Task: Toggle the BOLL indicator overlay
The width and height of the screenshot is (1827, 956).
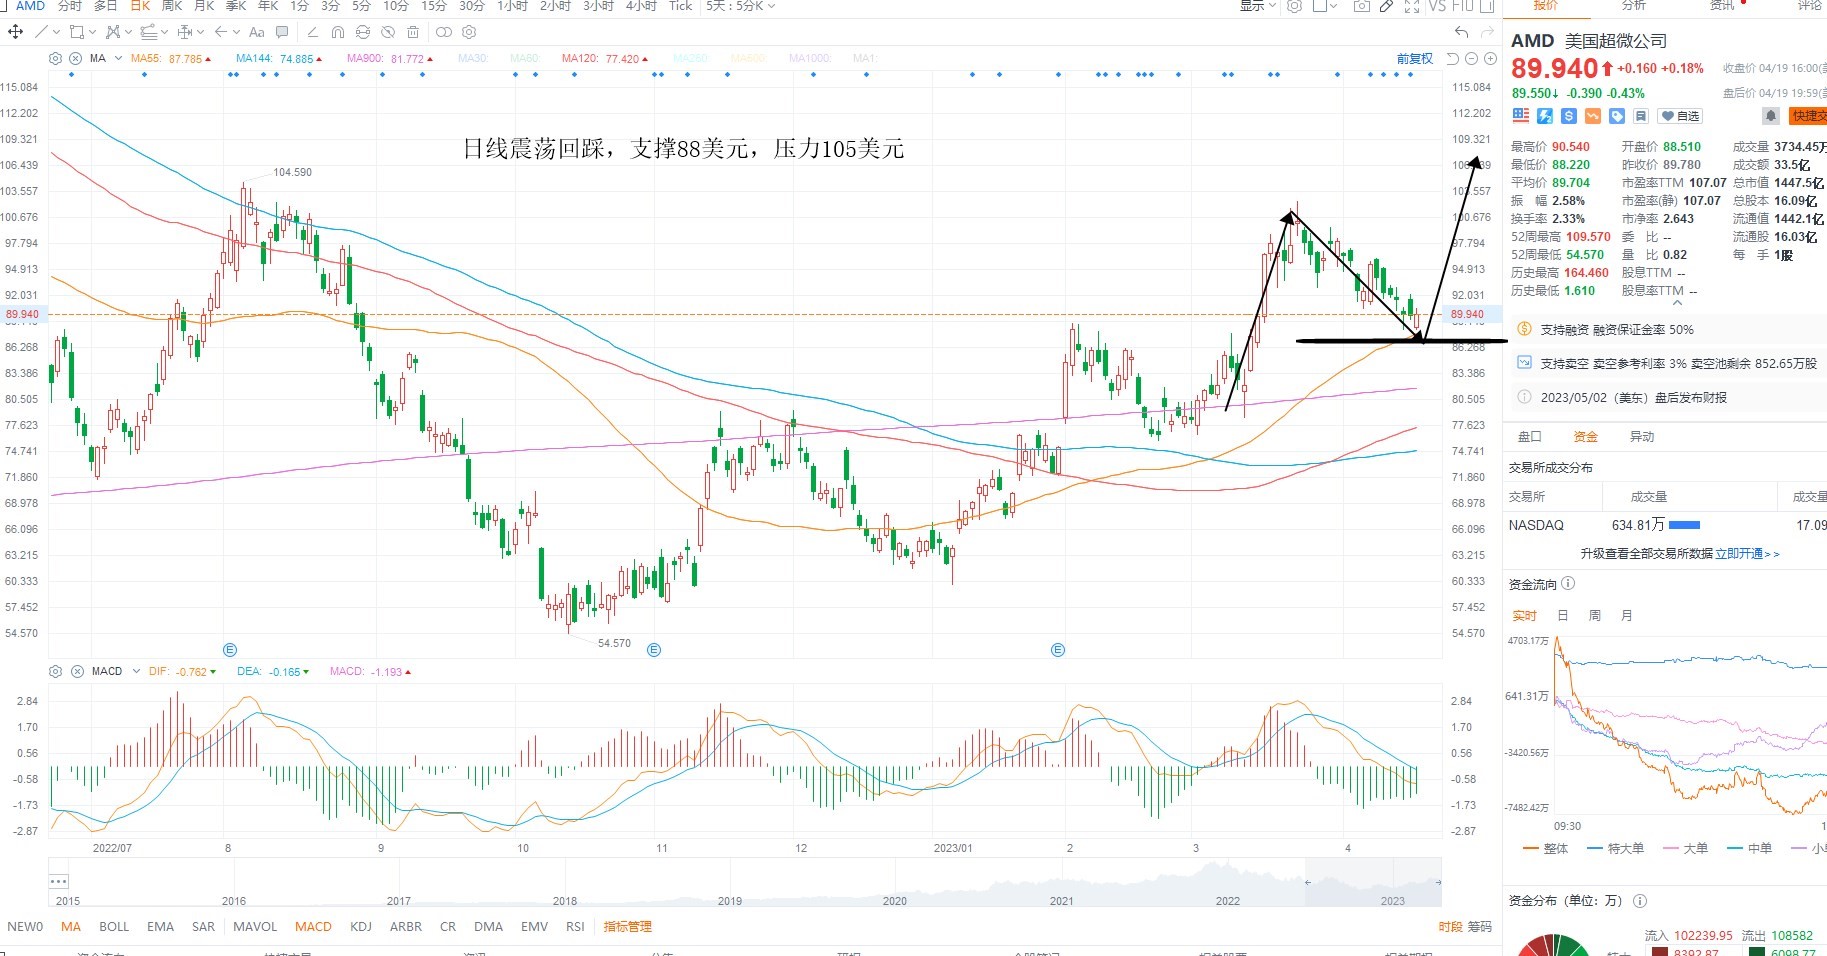Action: click(x=114, y=927)
